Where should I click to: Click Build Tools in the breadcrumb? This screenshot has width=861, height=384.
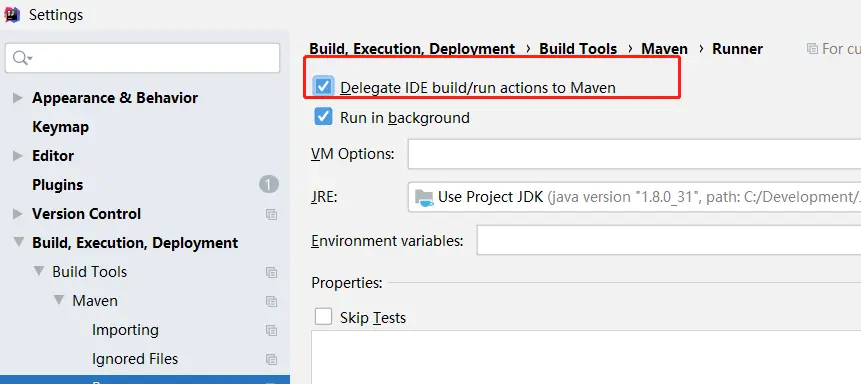pos(578,49)
